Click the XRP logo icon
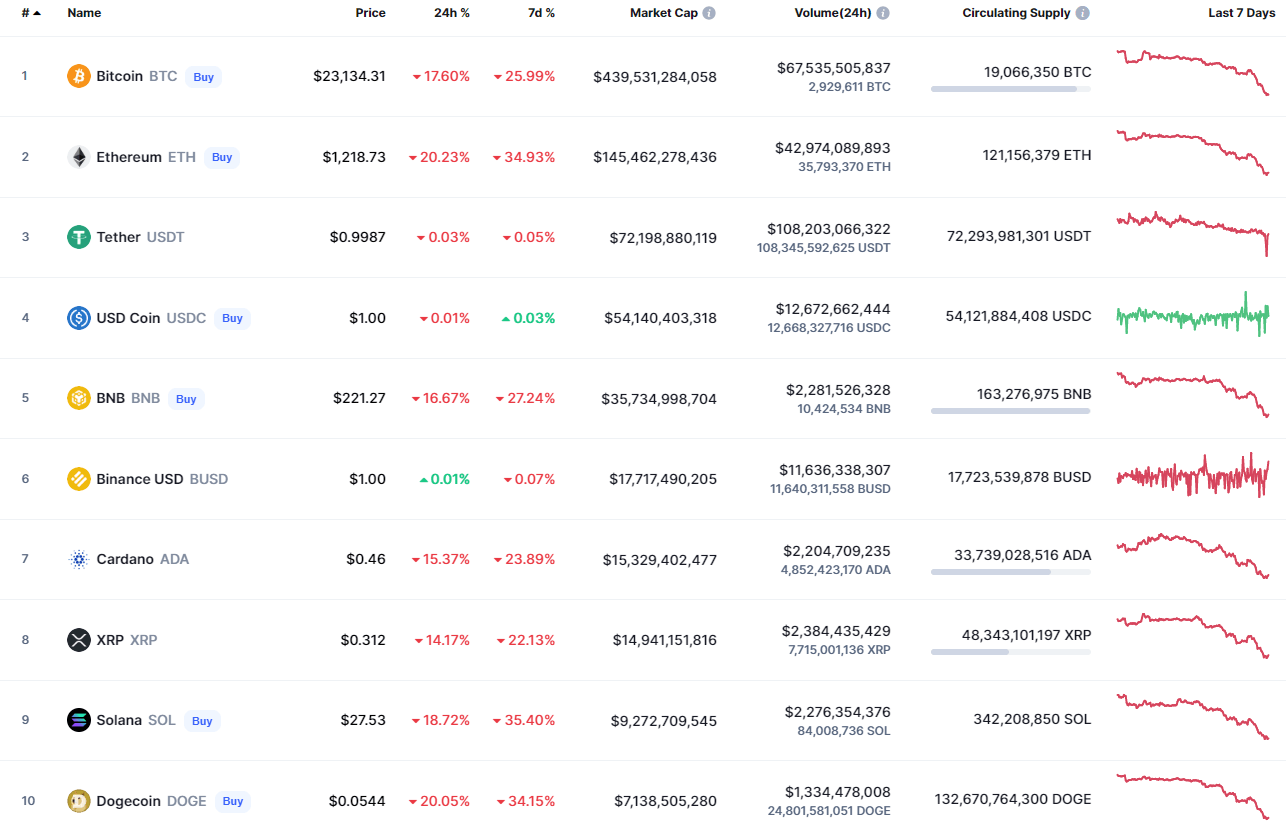 click(x=78, y=640)
